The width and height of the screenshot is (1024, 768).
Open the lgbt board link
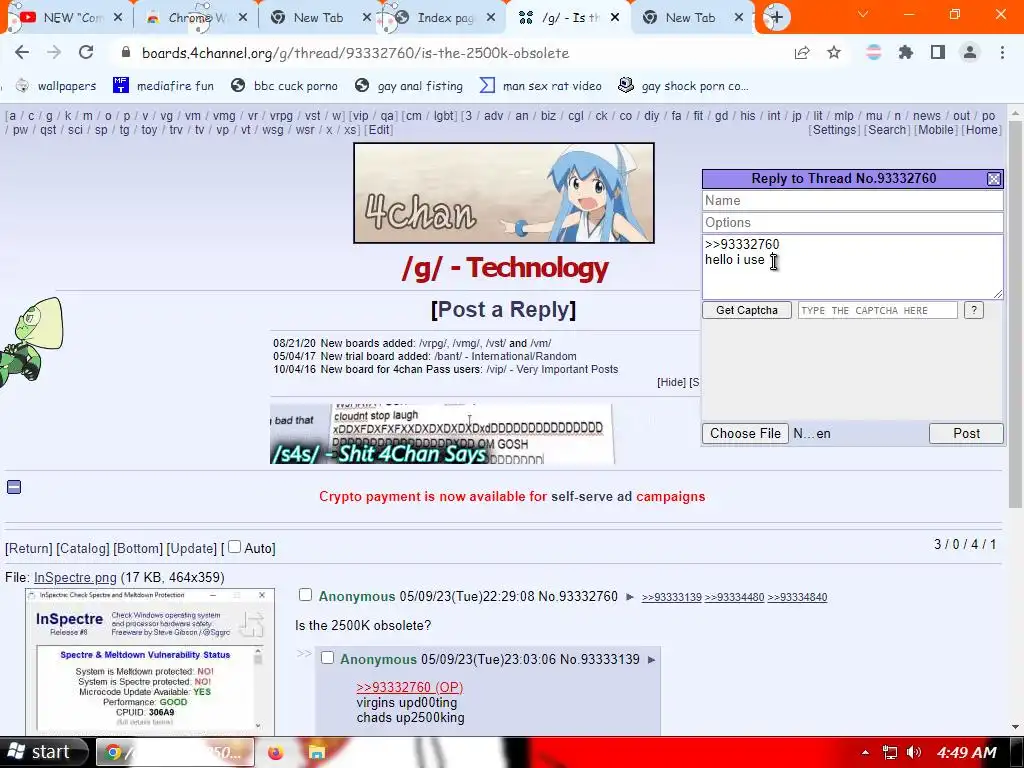(x=443, y=116)
